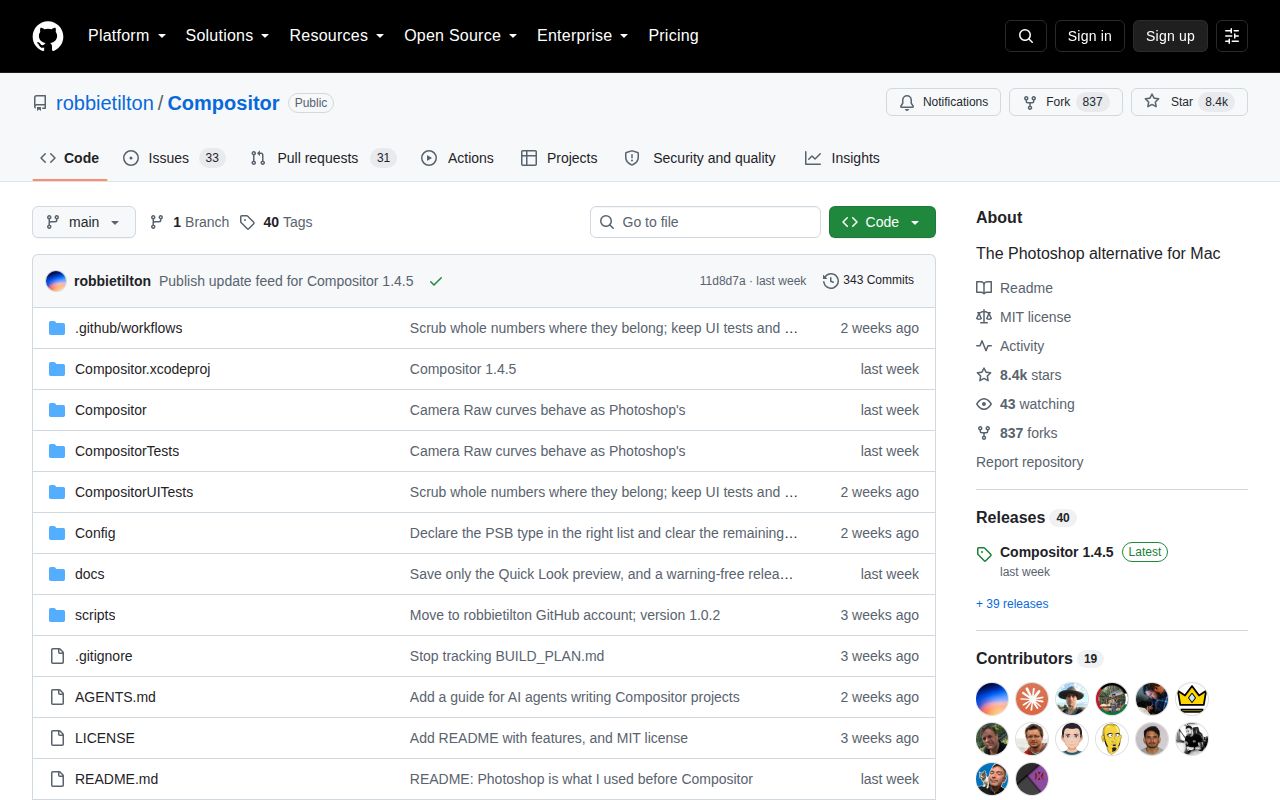Click the GitHub logo icon

[x=48, y=36]
